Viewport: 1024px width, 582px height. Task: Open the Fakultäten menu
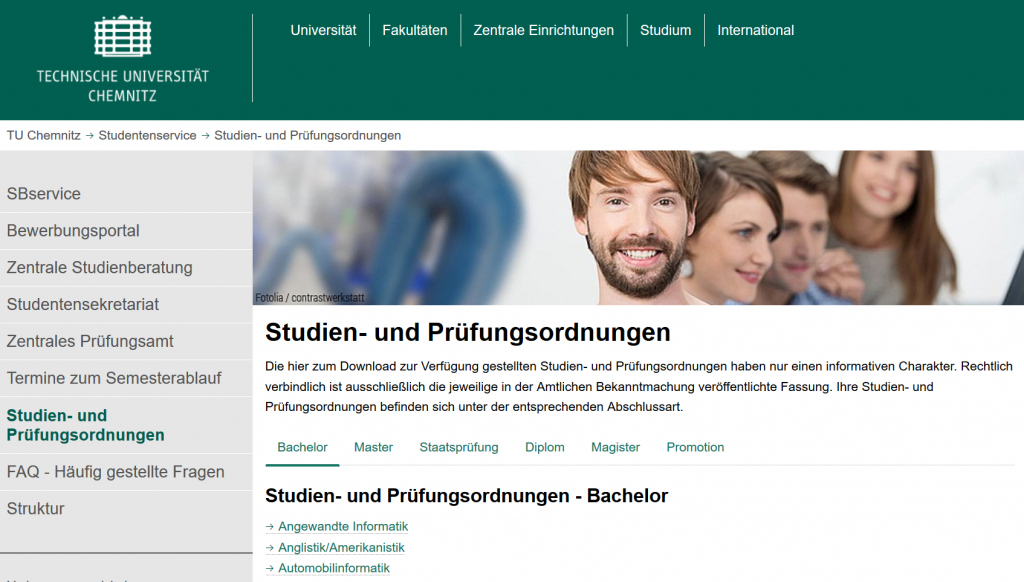coord(415,30)
